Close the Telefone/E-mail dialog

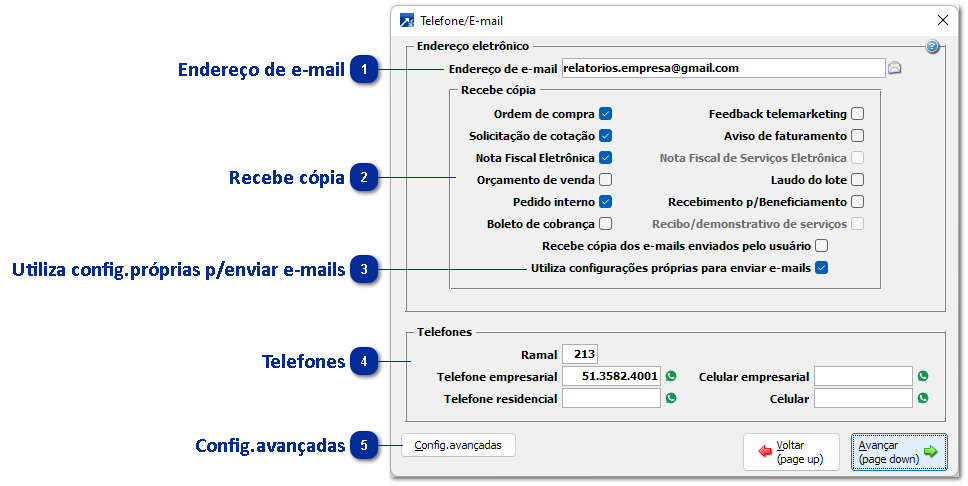pos(942,19)
